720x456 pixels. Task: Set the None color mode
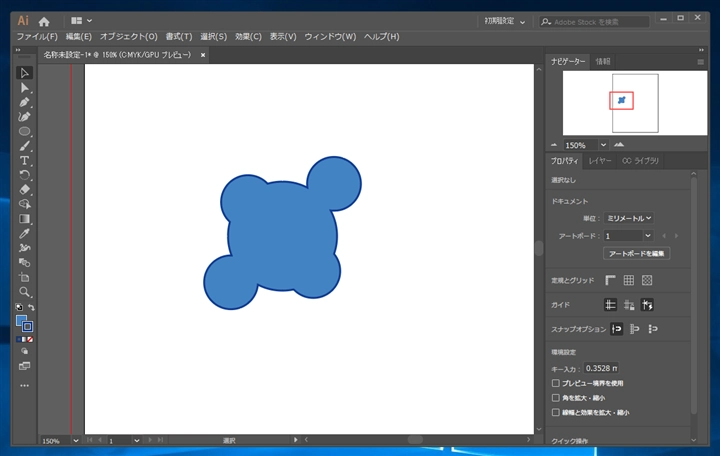[x=30, y=339]
